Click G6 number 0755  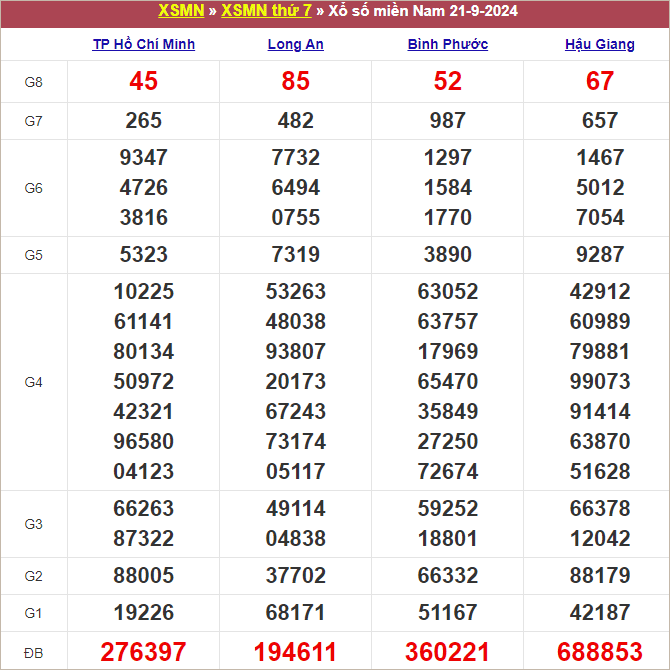(x=296, y=217)
